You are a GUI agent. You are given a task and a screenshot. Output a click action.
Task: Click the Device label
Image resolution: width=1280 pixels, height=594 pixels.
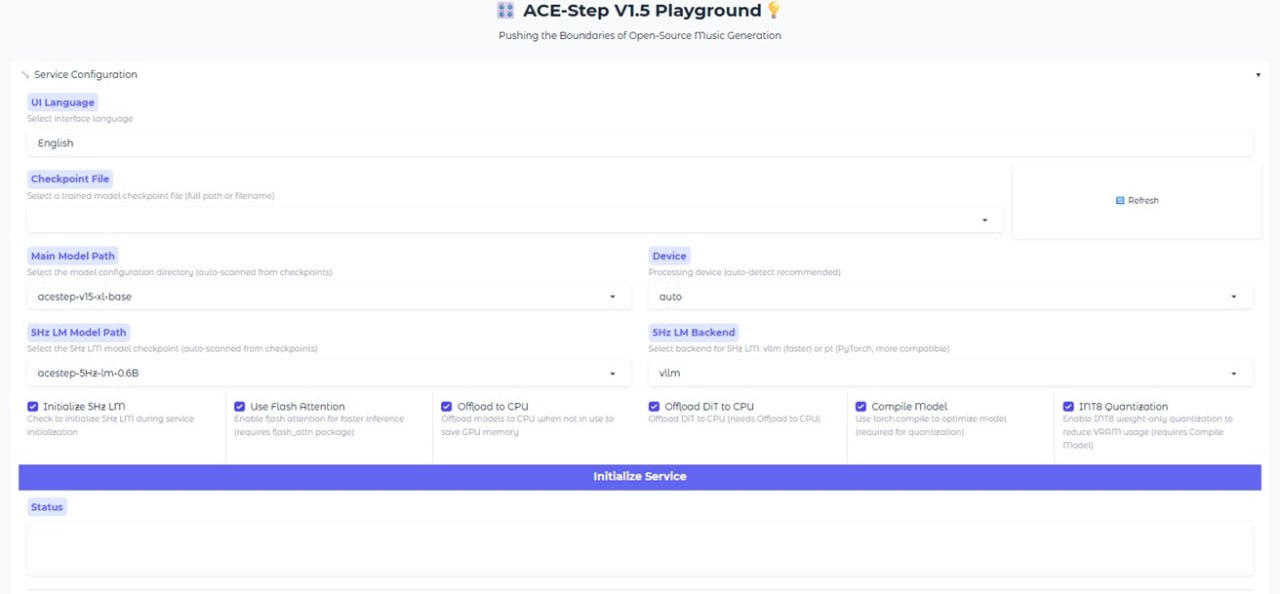pyautogui.click(x=669, y=256)
